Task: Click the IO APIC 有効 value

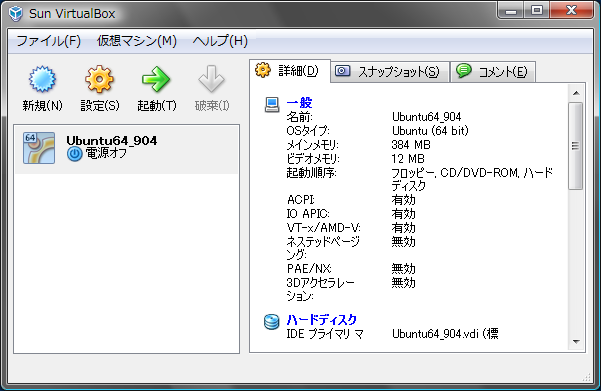Action: (403, 214)
